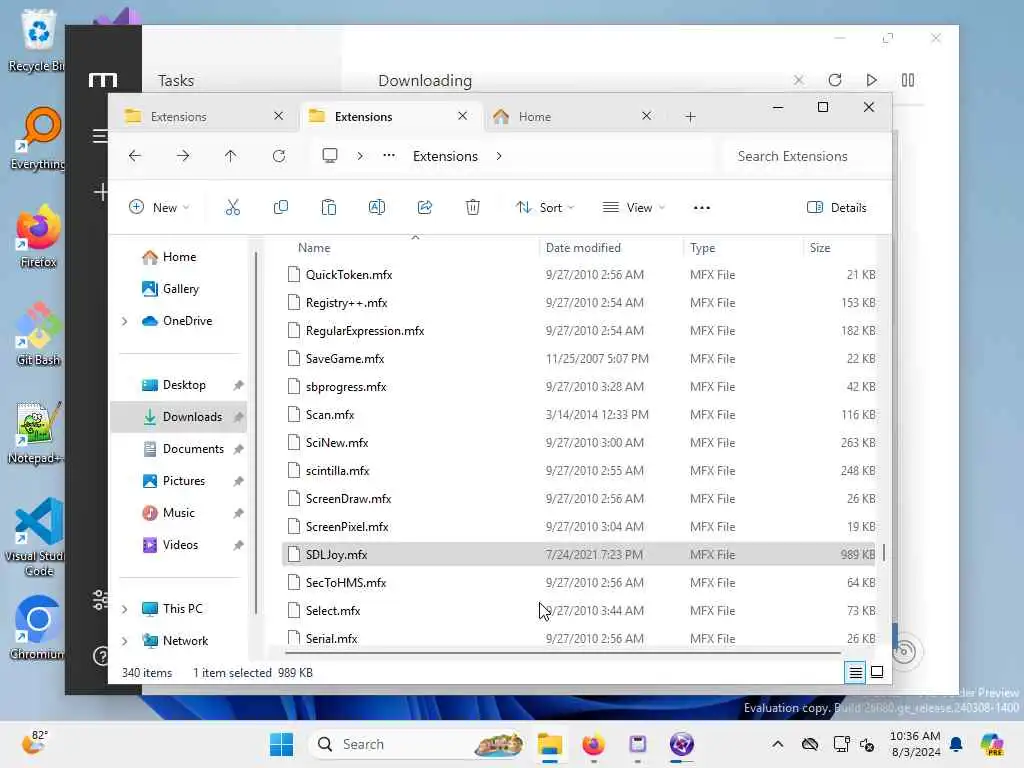This screenshot has height=768, width=1024.
Task: Open Visual Studio Code desktop shortcut
Action: tap(38, 537)
